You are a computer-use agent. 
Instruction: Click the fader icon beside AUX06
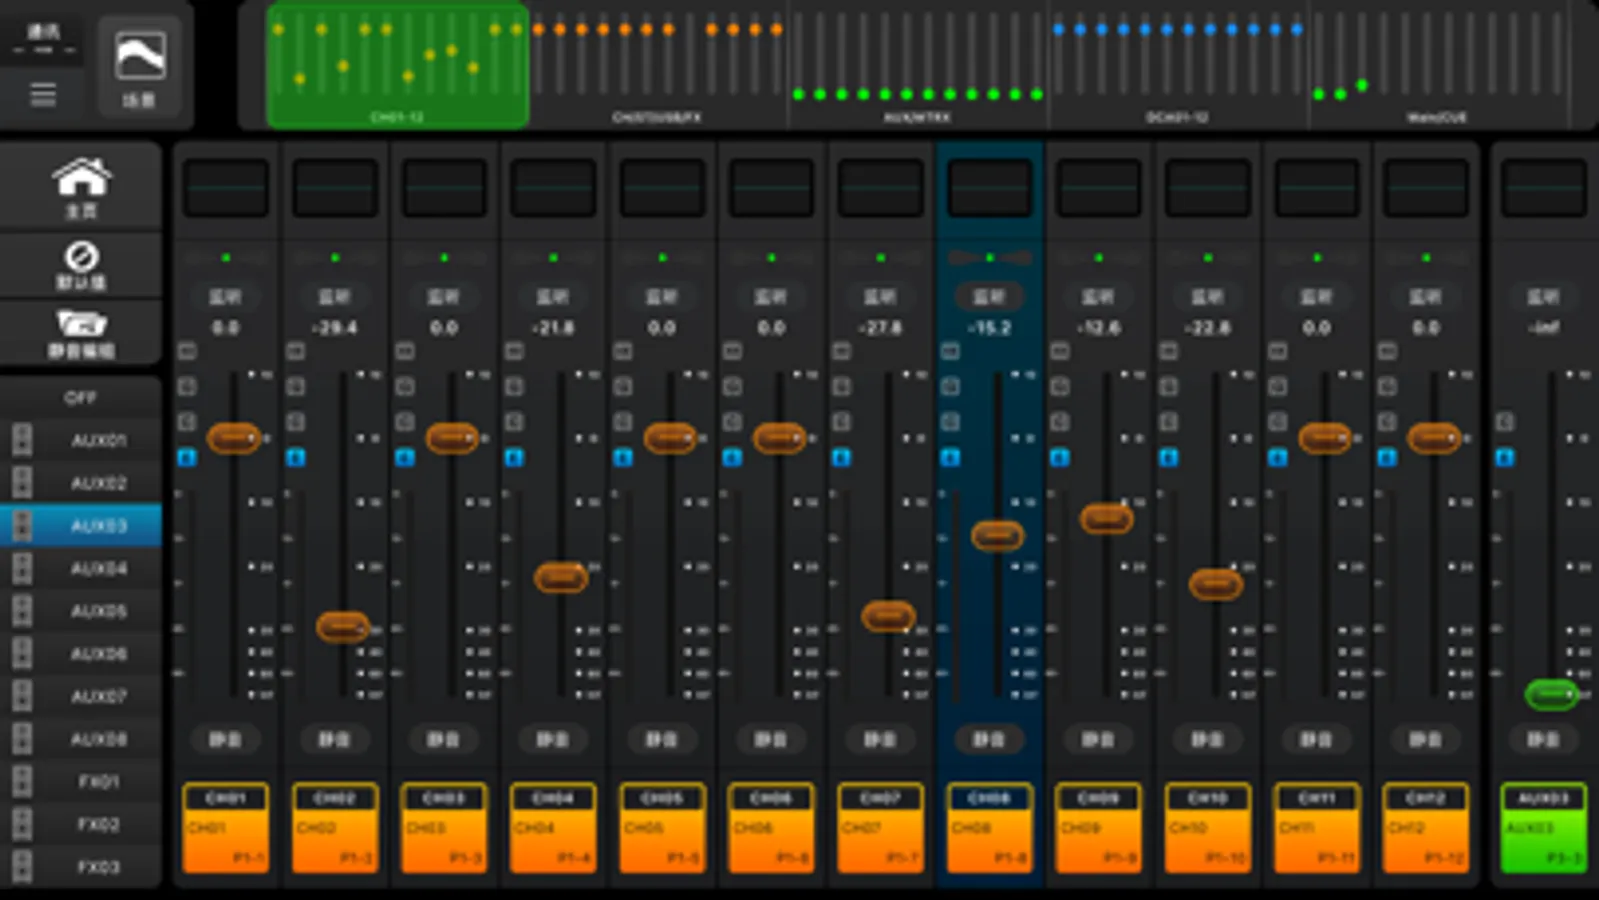21,653
